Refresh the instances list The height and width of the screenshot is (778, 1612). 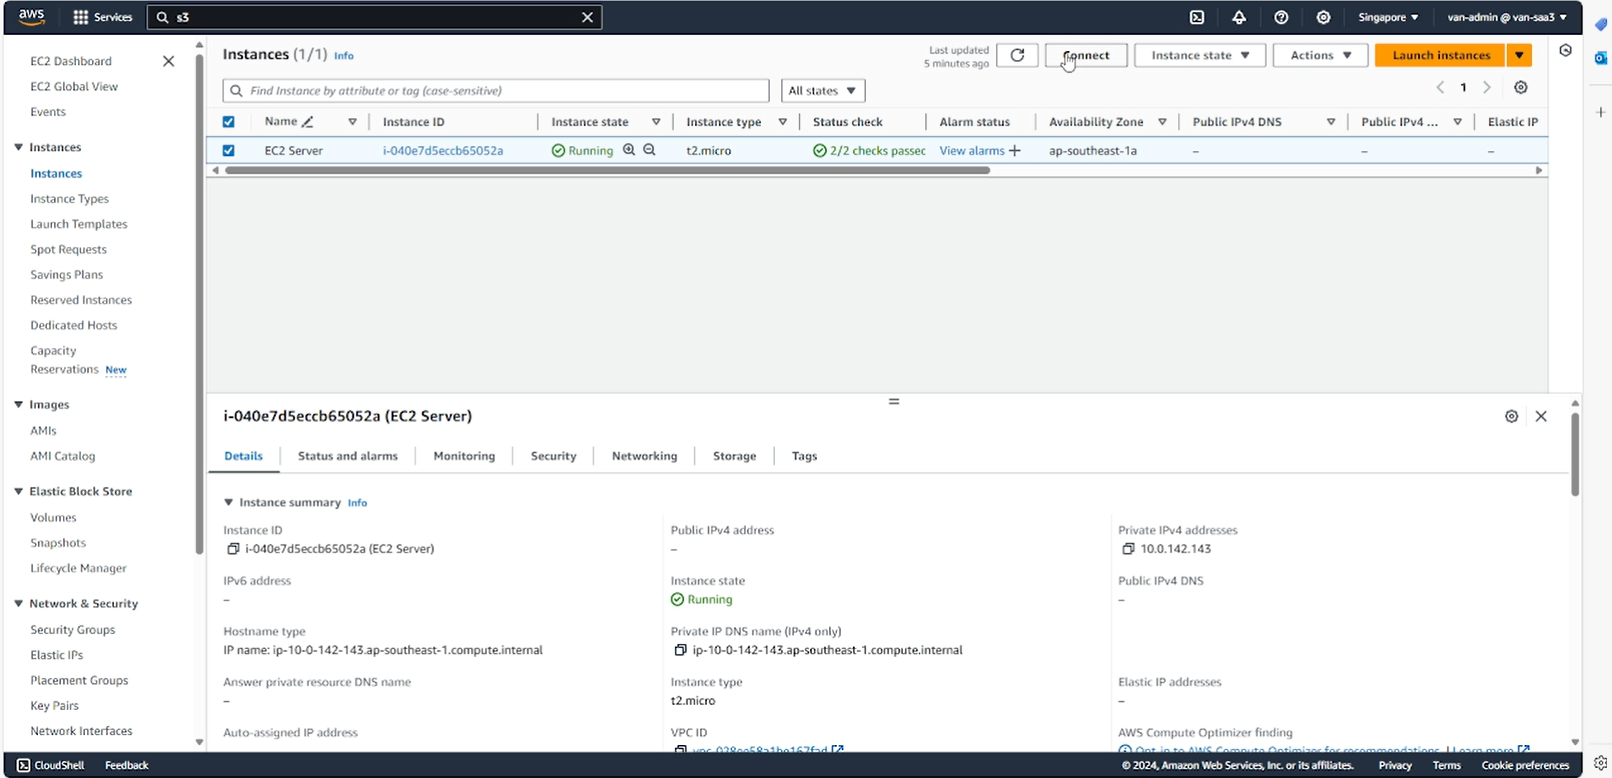click(1017, 55)
